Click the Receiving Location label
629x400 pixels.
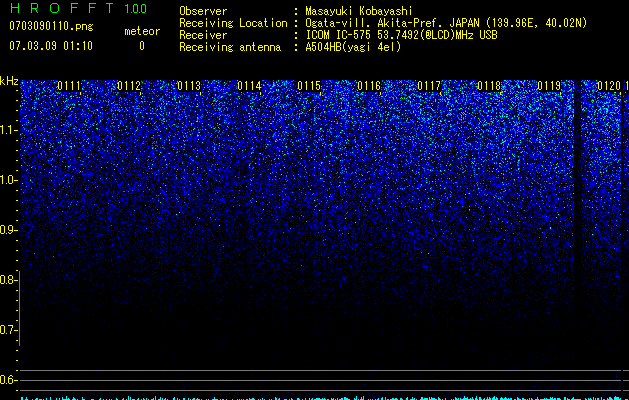click(x=233, y=23)
